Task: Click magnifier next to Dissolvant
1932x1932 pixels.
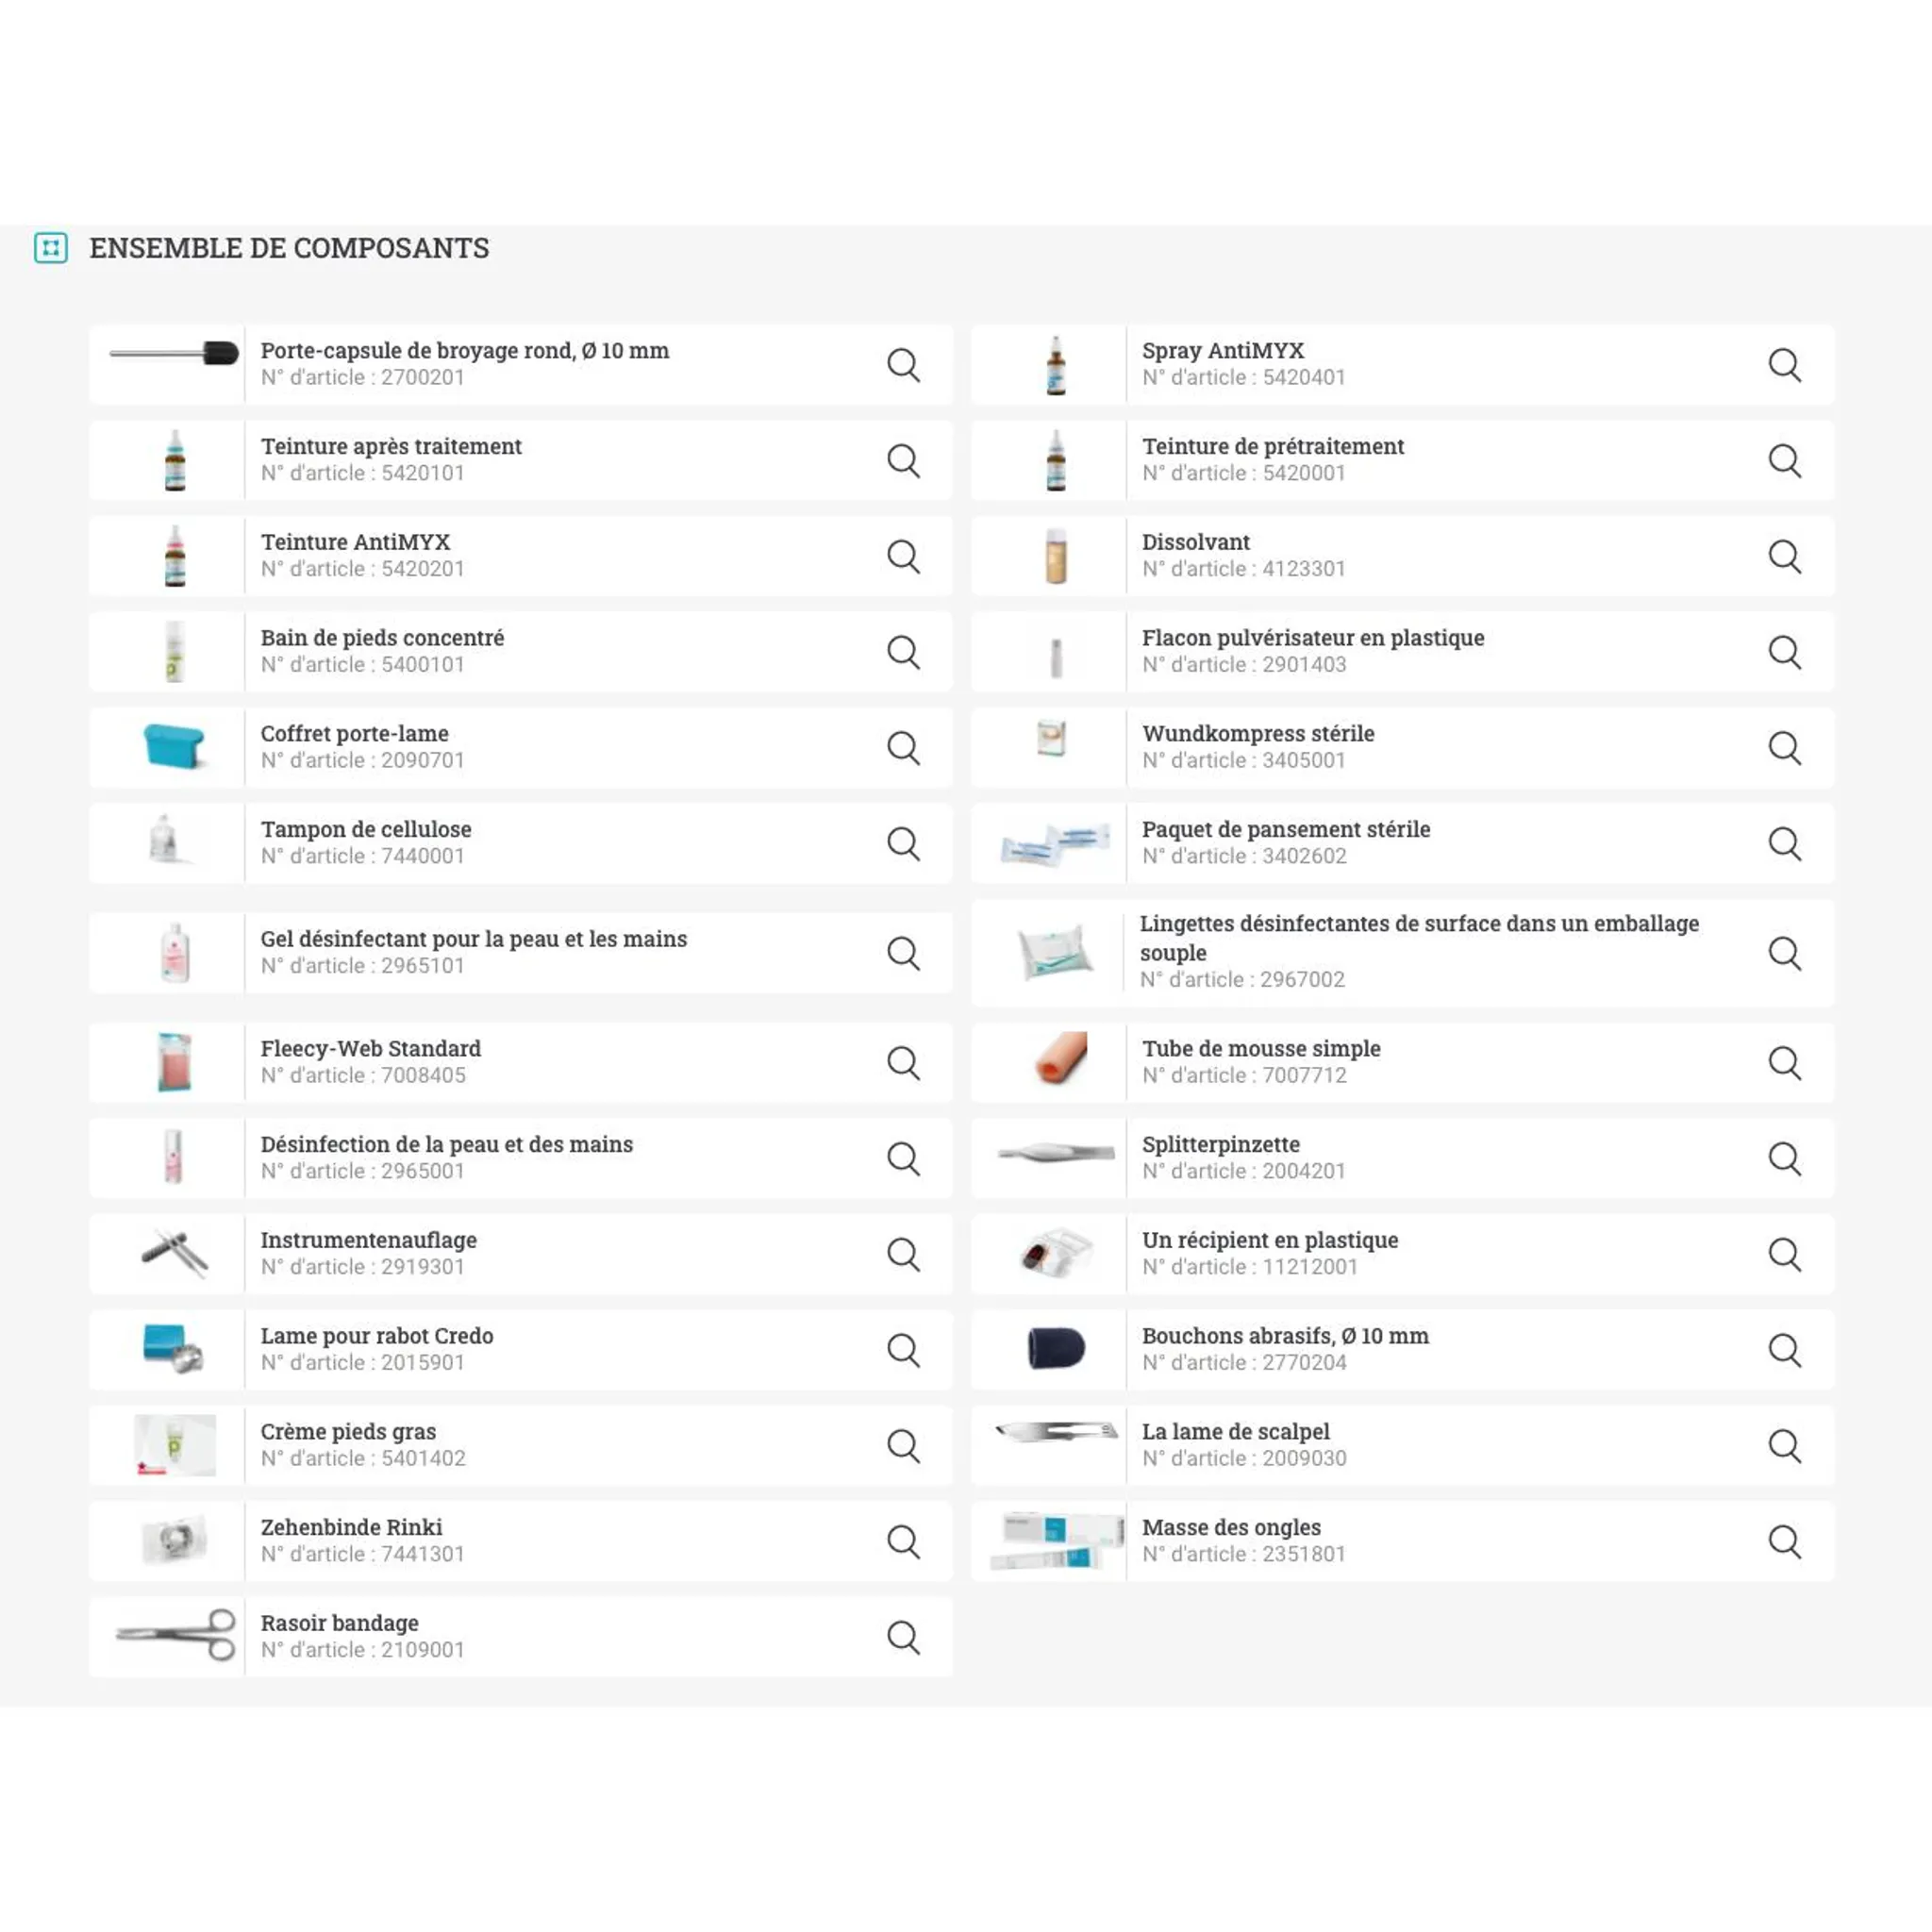Action: click(x=1784, y=556)
